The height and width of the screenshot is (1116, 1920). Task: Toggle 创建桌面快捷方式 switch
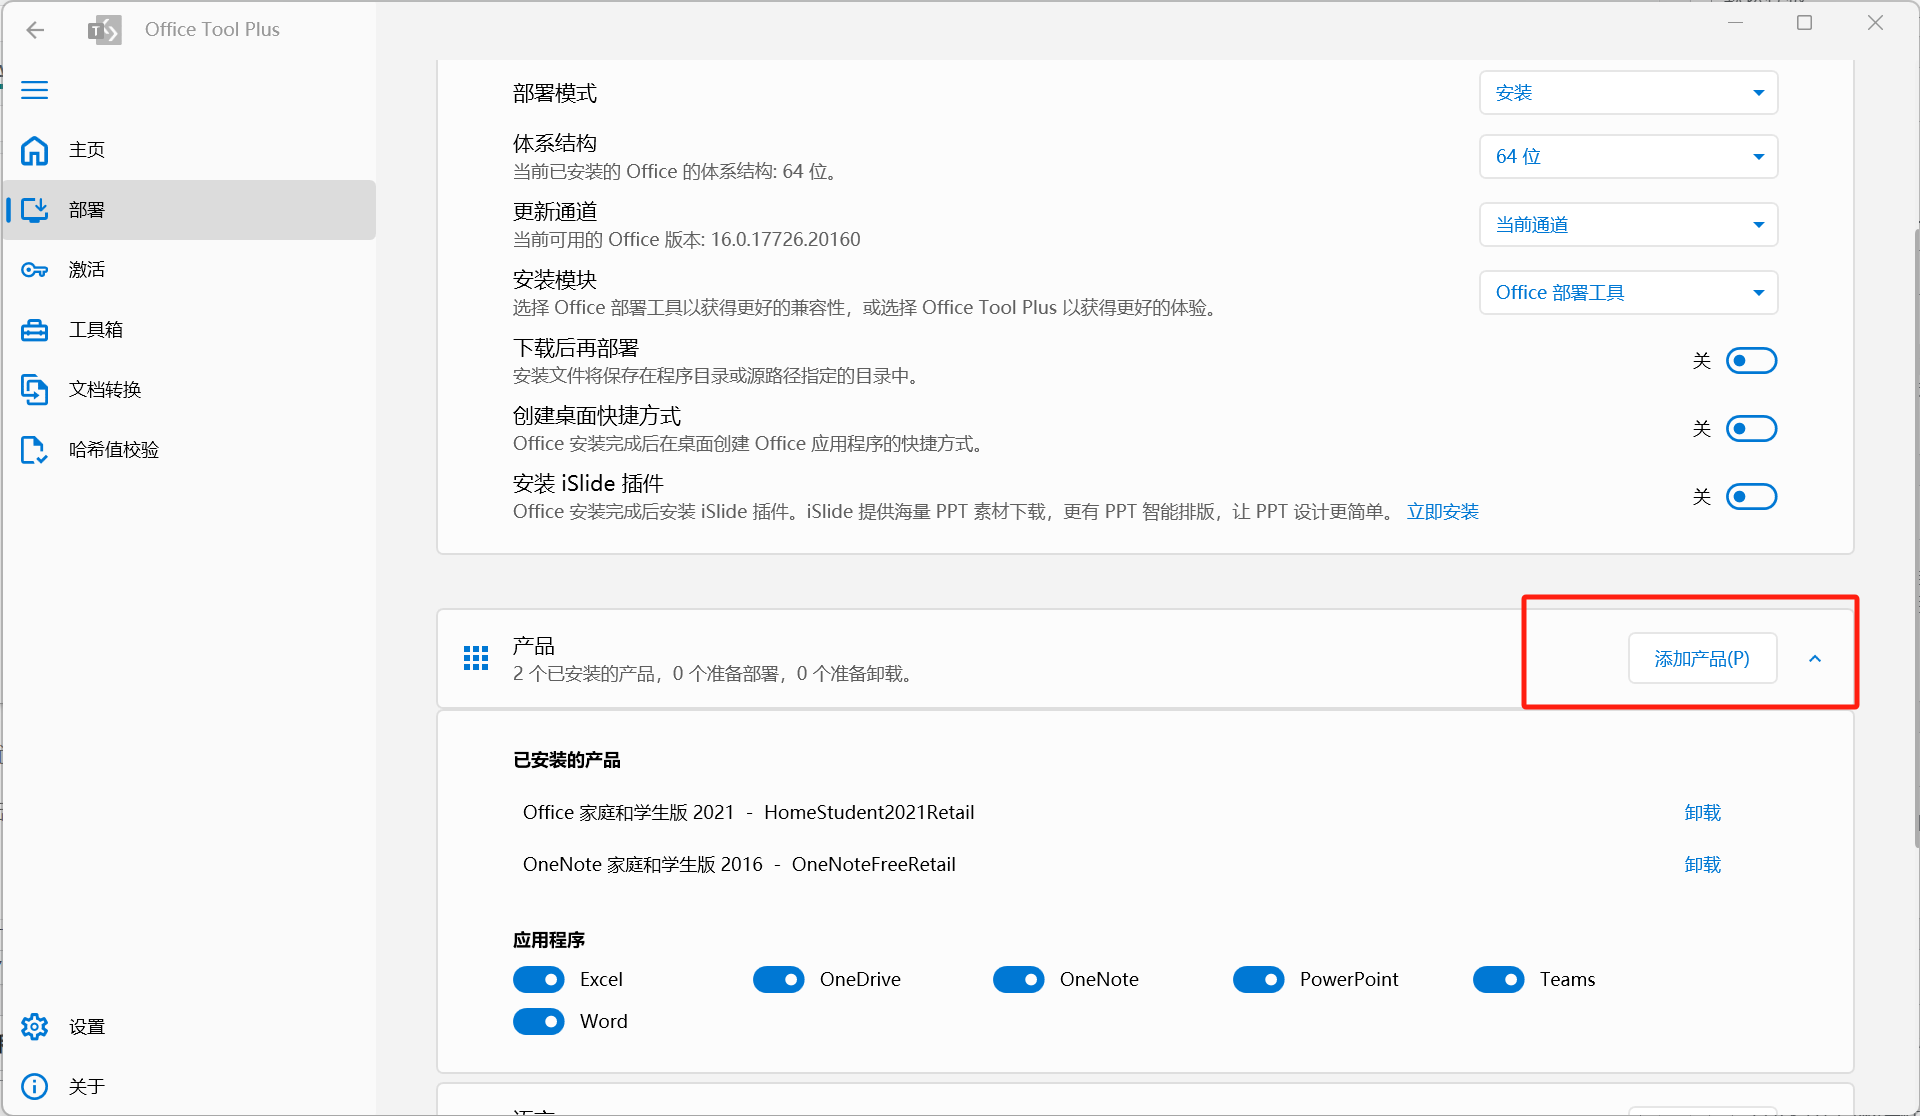[x=1751, y=429]
